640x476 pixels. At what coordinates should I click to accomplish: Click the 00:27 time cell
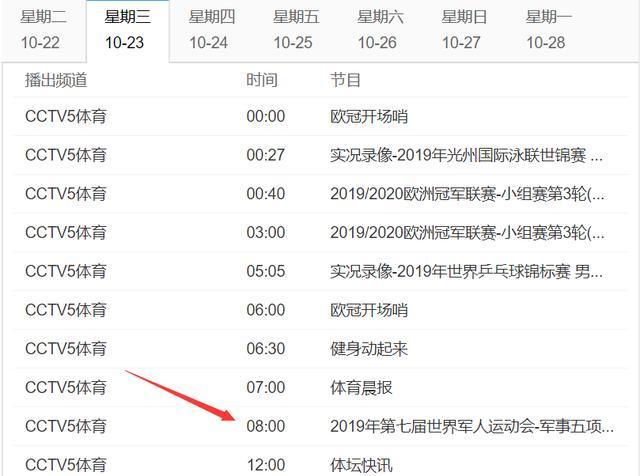click(x=266, y=155)
